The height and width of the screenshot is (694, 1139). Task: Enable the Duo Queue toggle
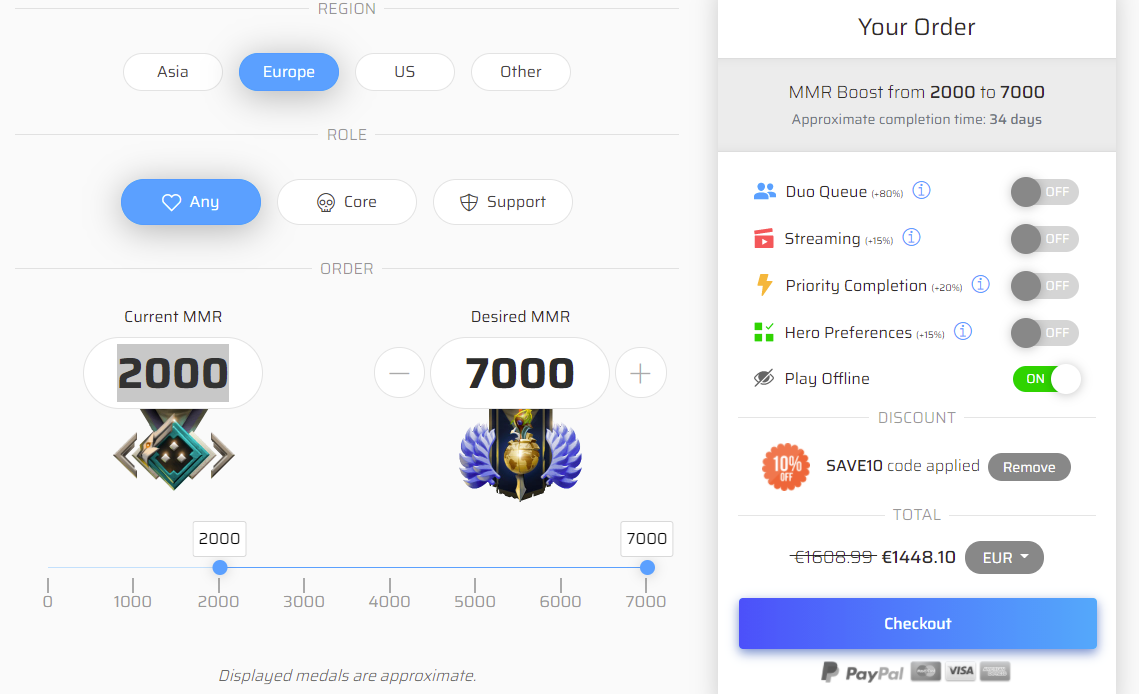[x=1044, y=192]
